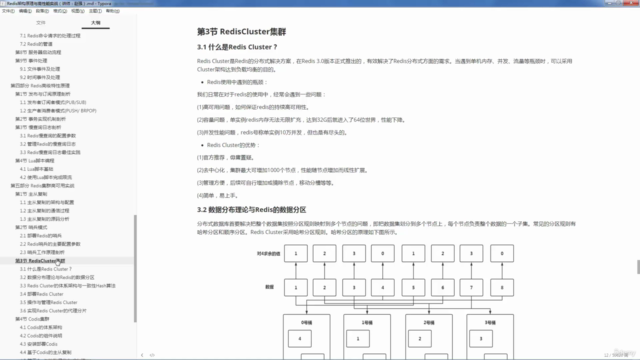
Task: Jump to outline item 7.1 Redis命令请求
Action: 50,36
